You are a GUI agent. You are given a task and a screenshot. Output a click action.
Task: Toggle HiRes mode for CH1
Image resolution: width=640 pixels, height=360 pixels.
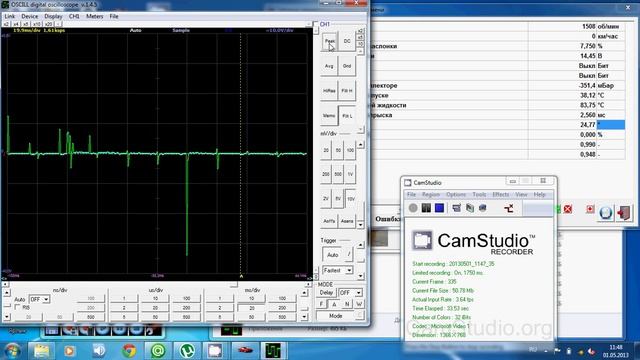(x=329, y=91)
